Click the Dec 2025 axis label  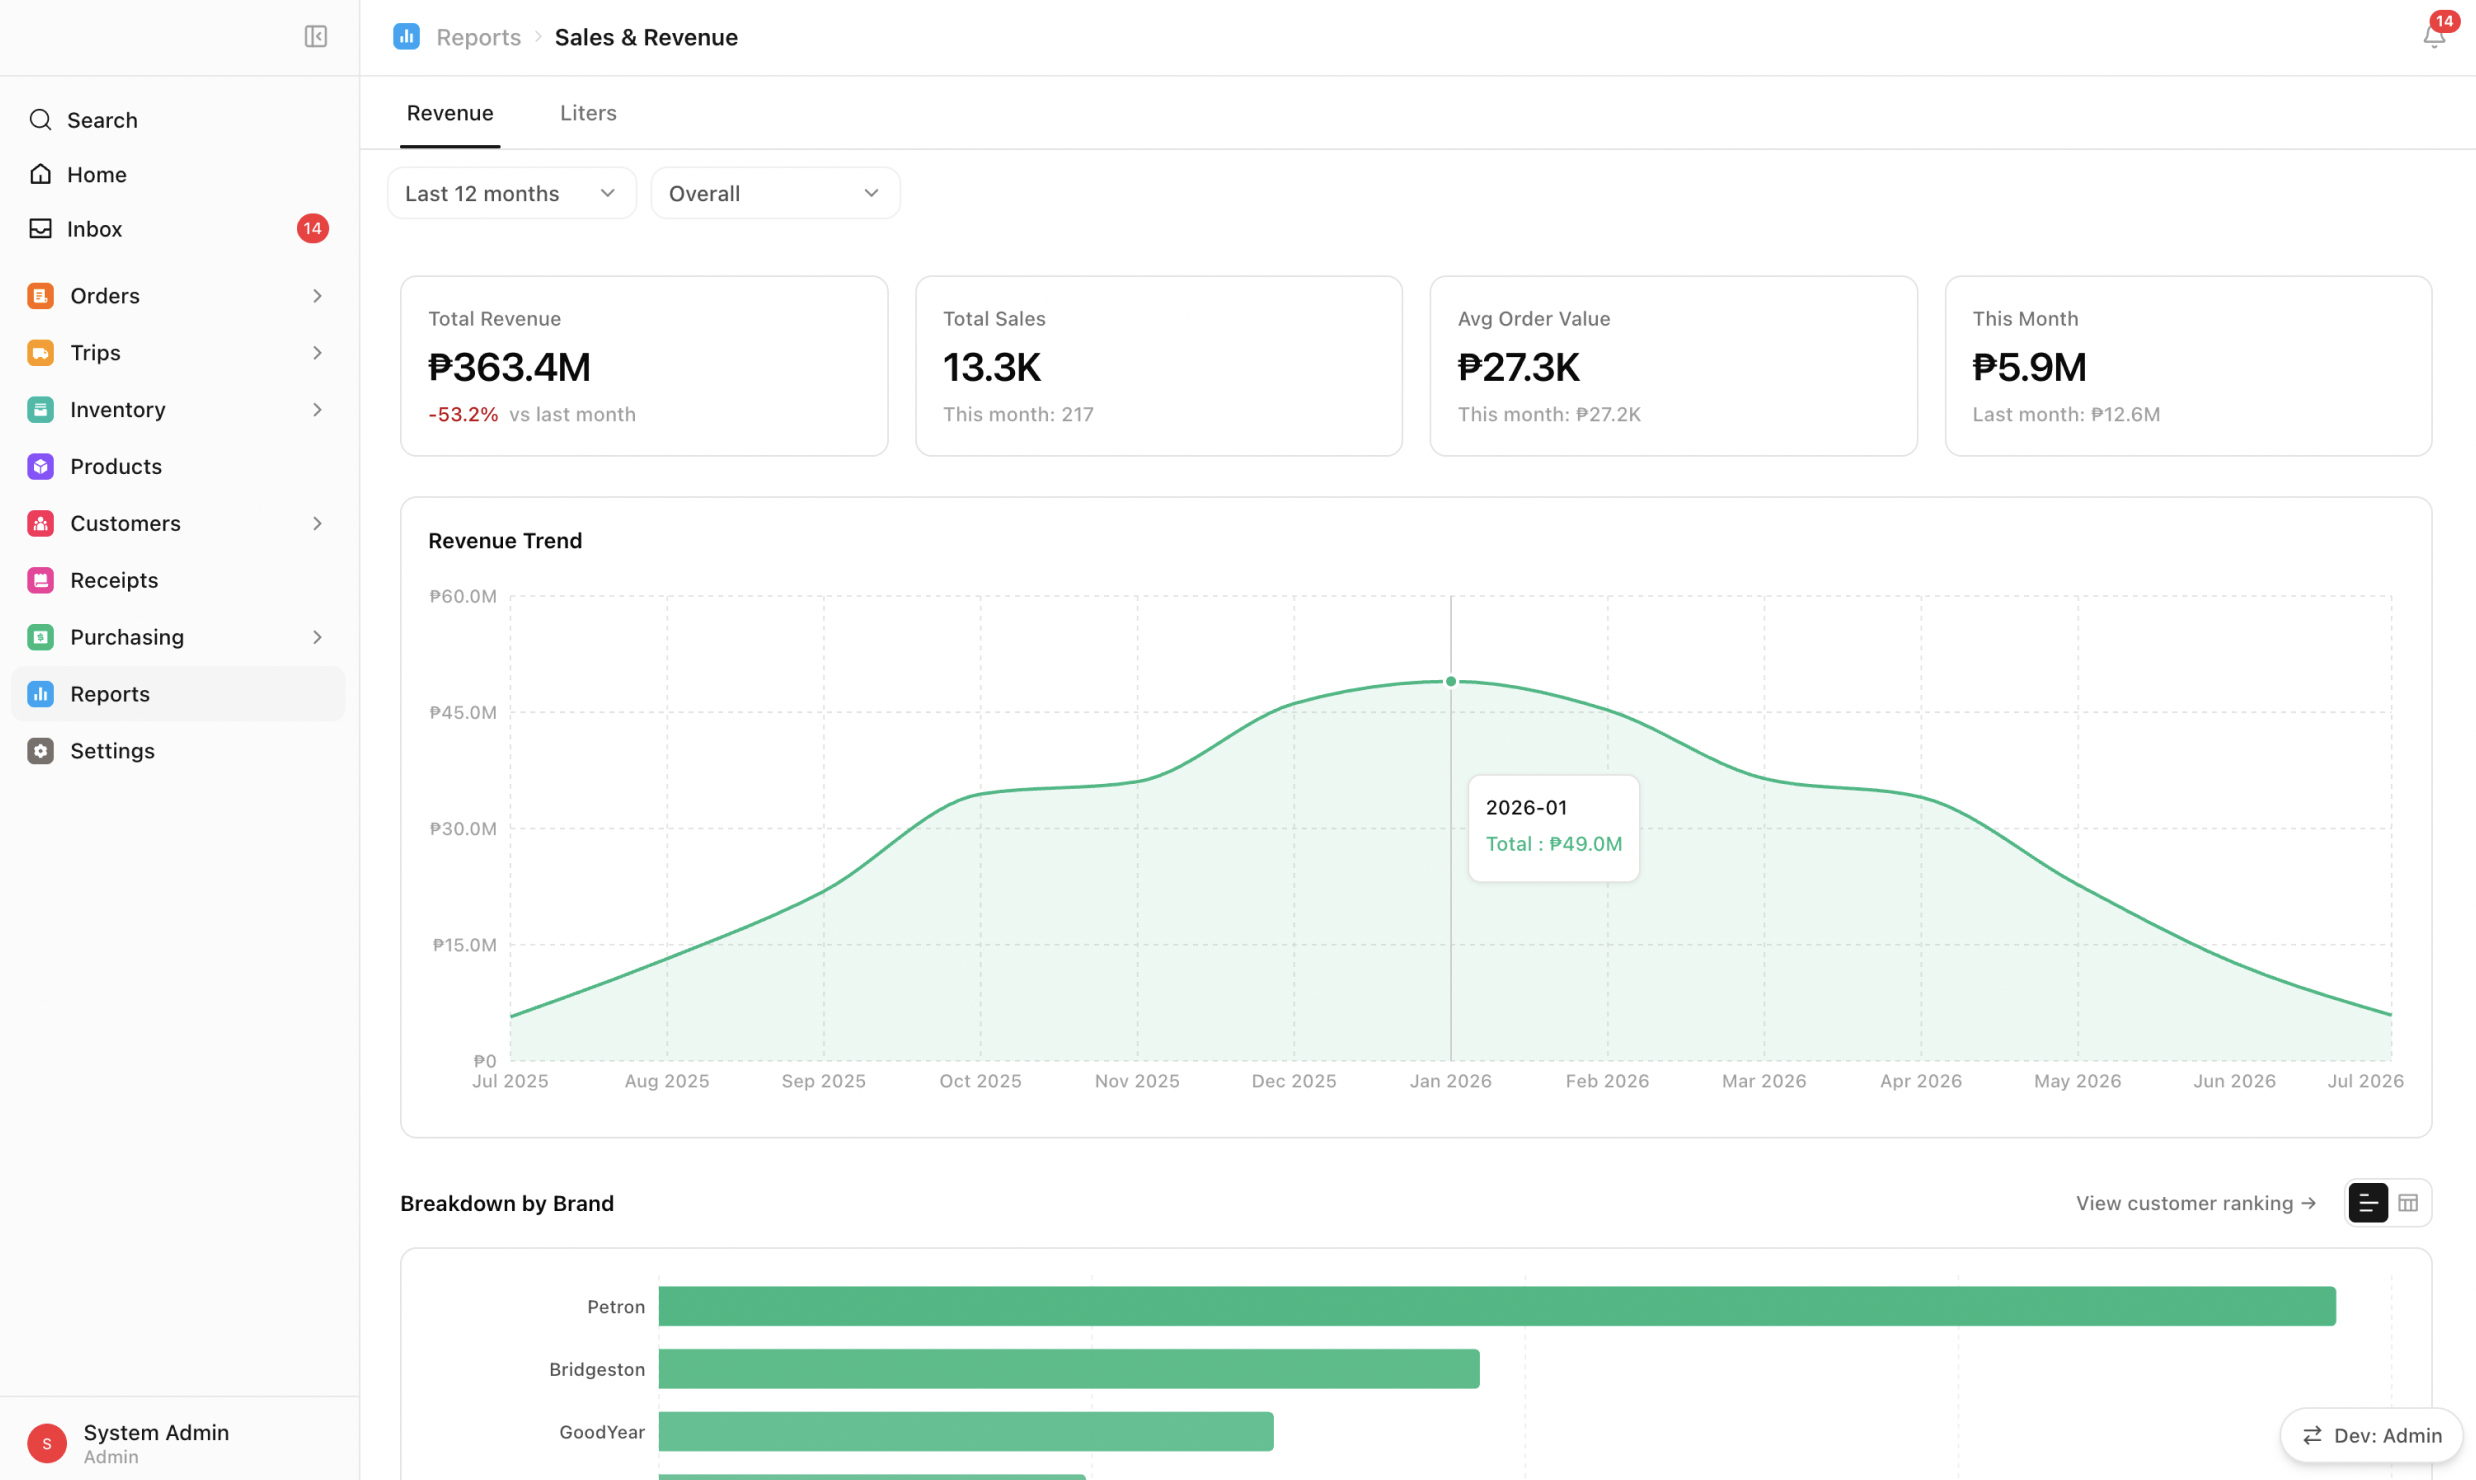[1293, 1081]
